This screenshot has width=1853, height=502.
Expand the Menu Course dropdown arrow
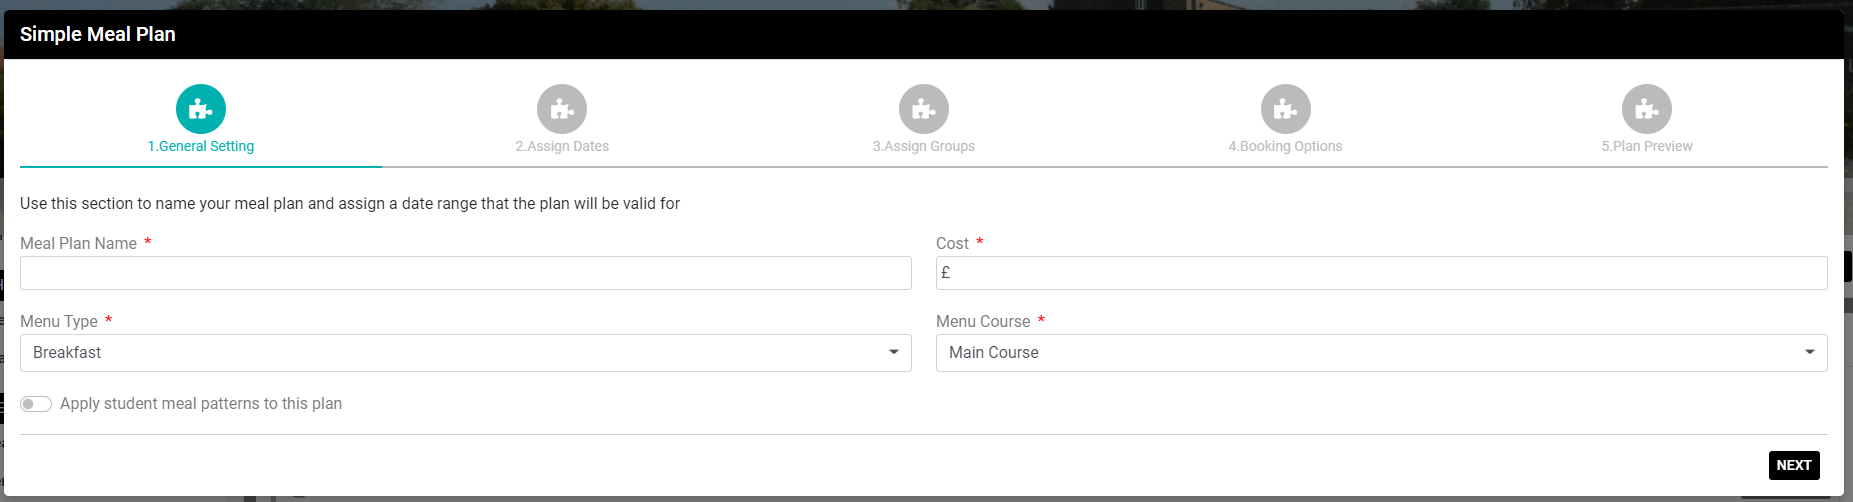[1810, 352]
